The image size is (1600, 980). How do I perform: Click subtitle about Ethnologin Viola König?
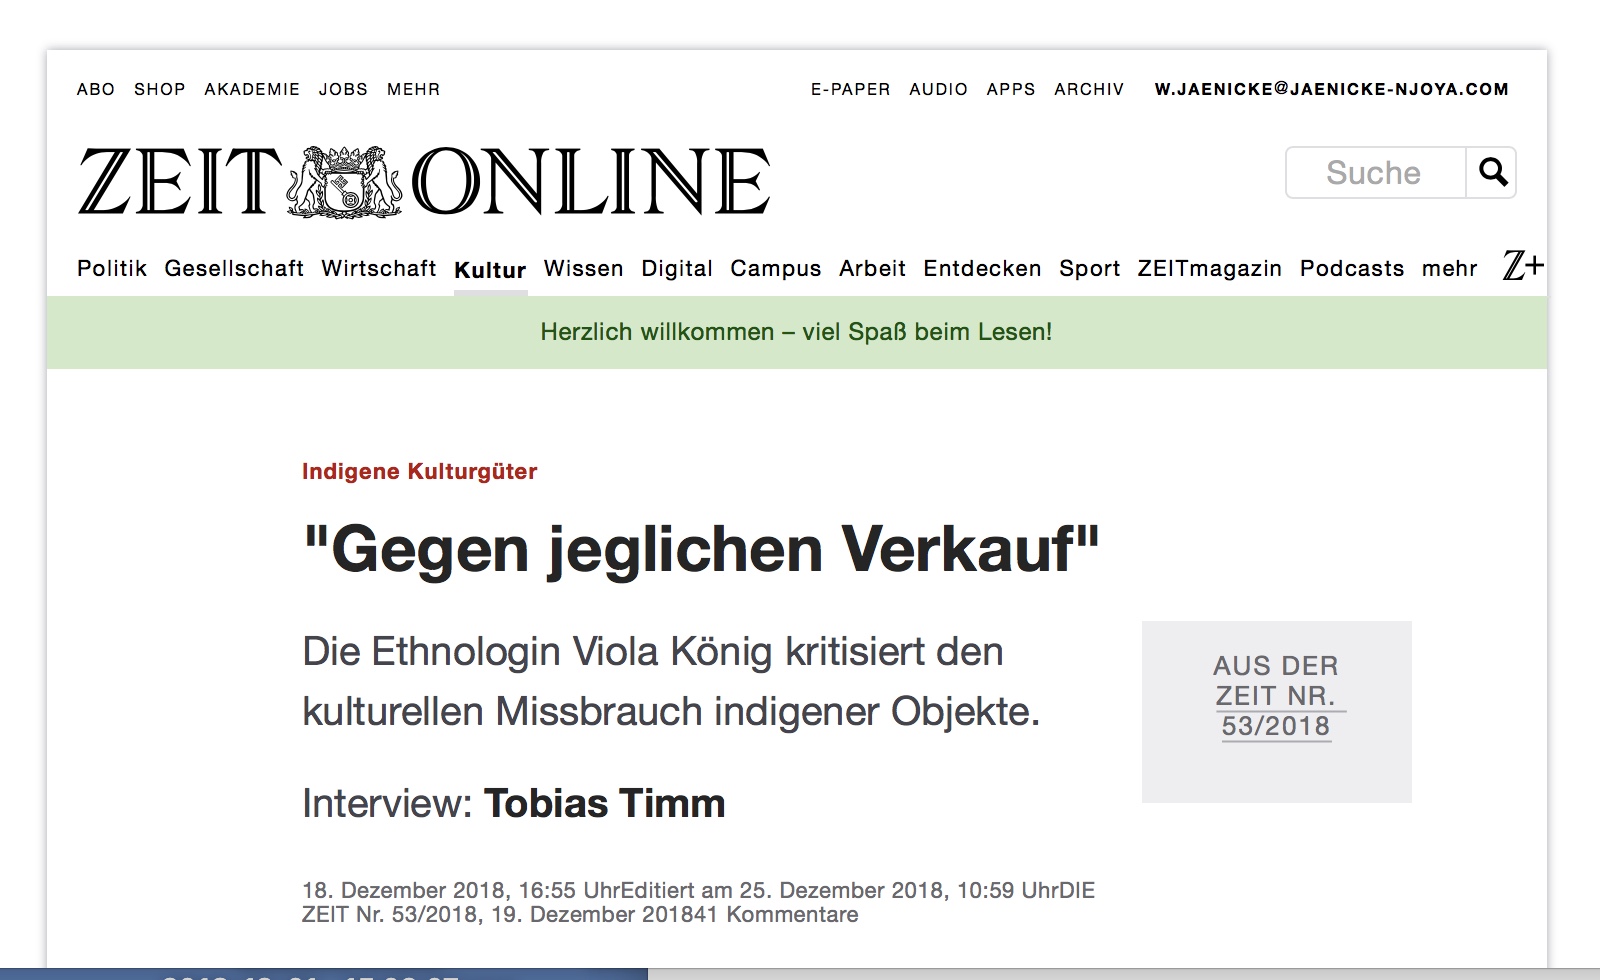pyautogui.click(x=671, y=682)
